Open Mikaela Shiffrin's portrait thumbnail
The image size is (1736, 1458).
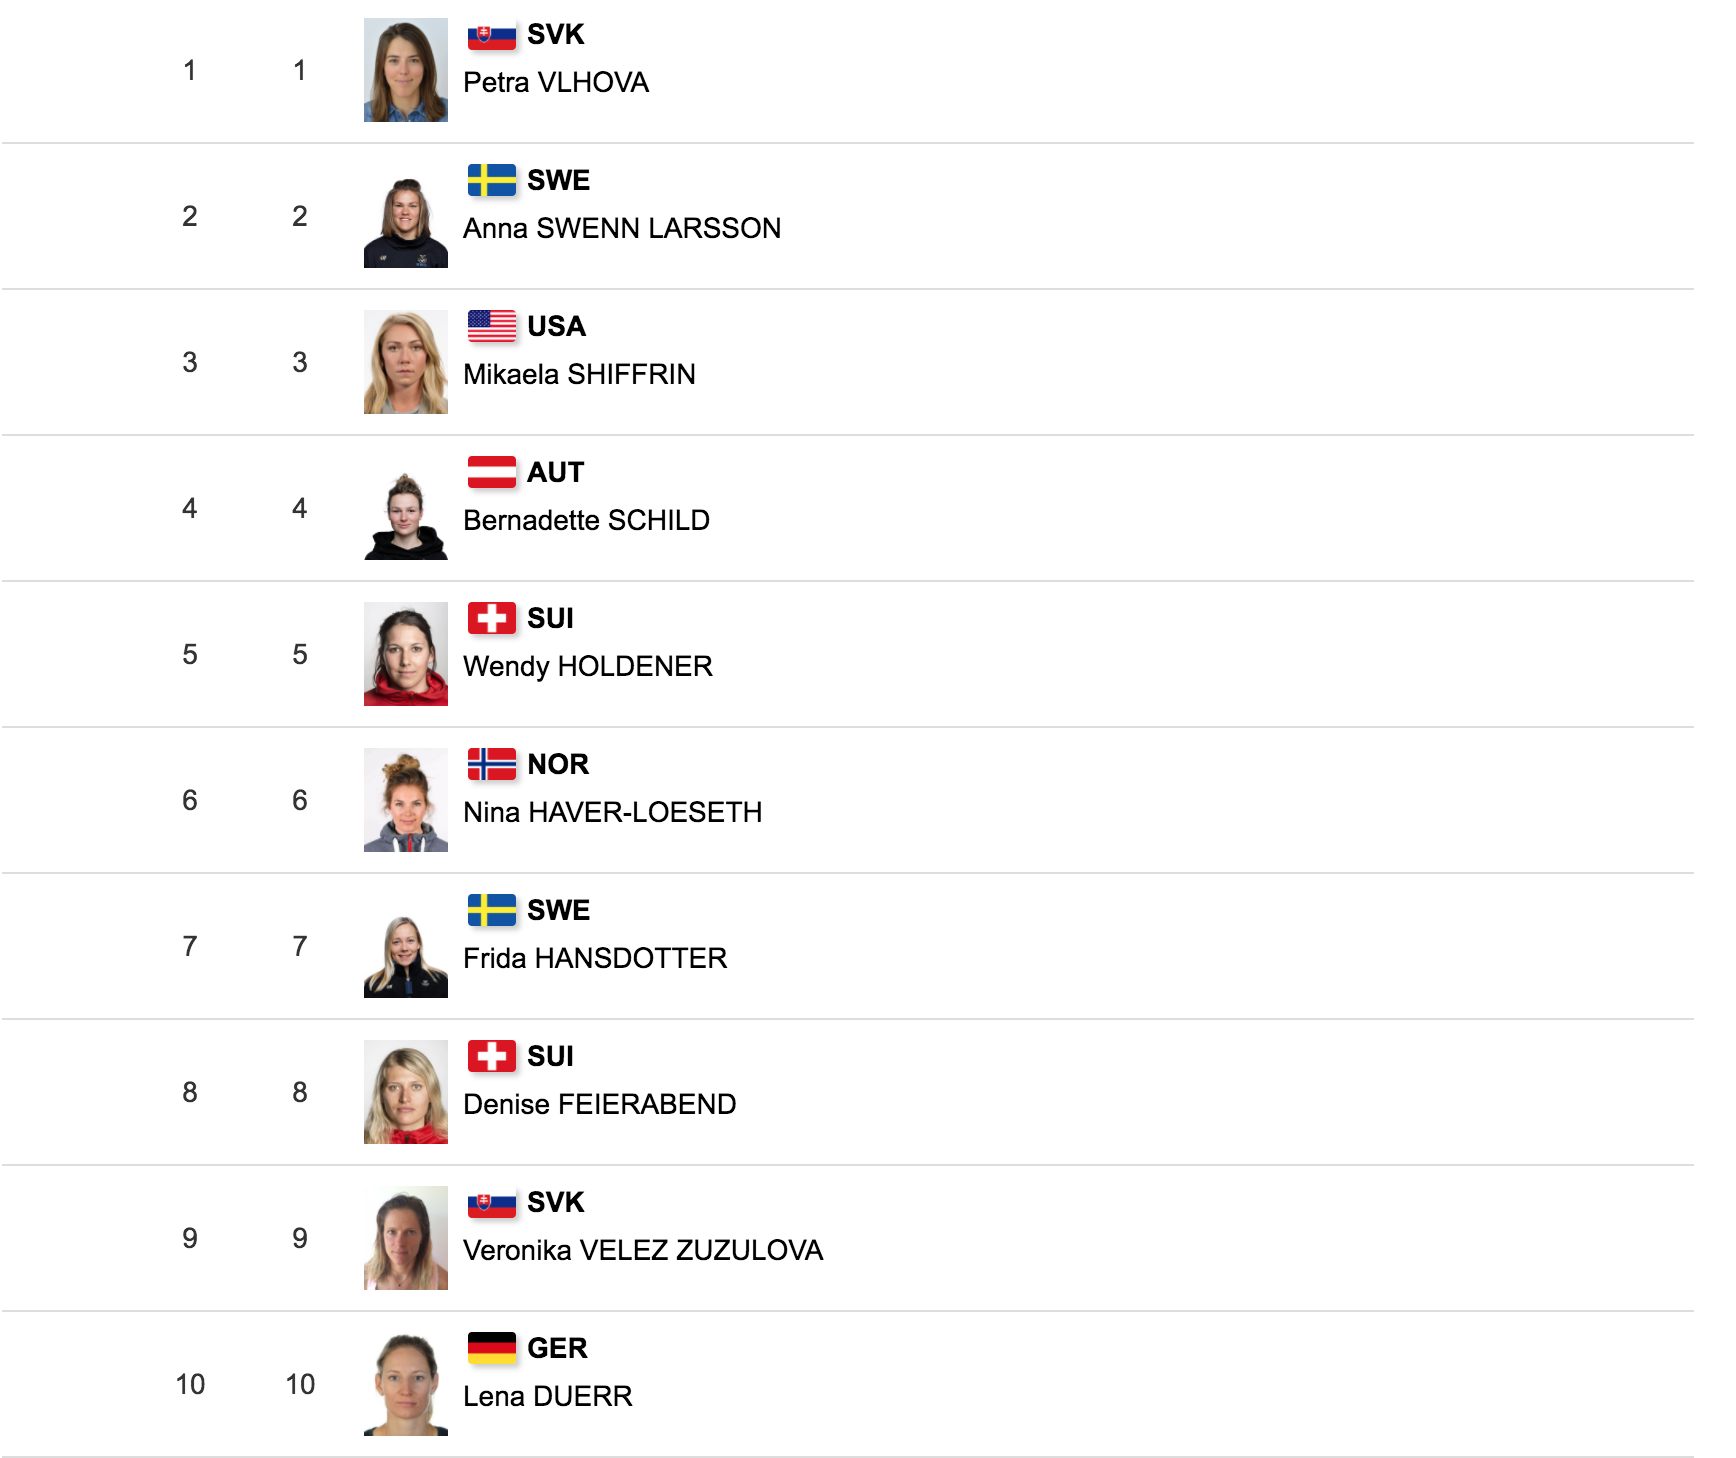[x=405, y=362]
